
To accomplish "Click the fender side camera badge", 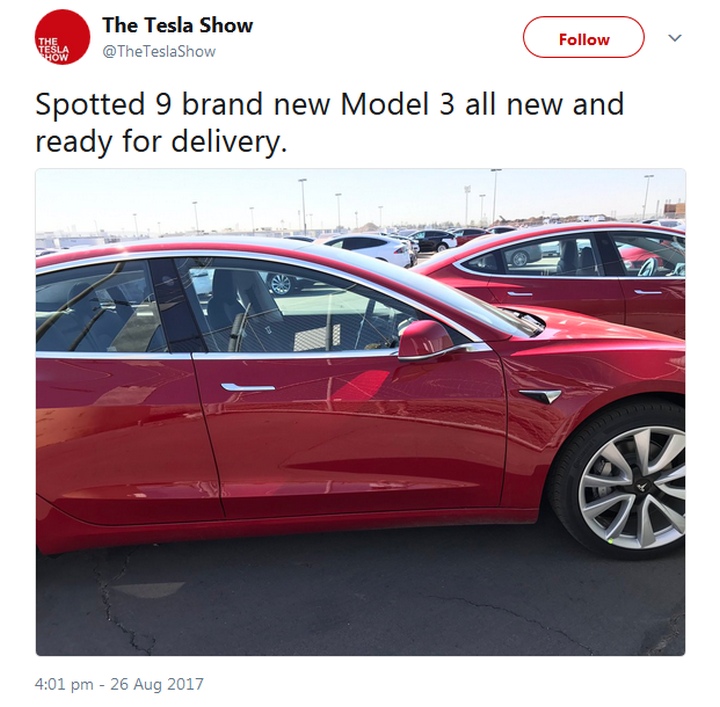I will coord(540,395).
